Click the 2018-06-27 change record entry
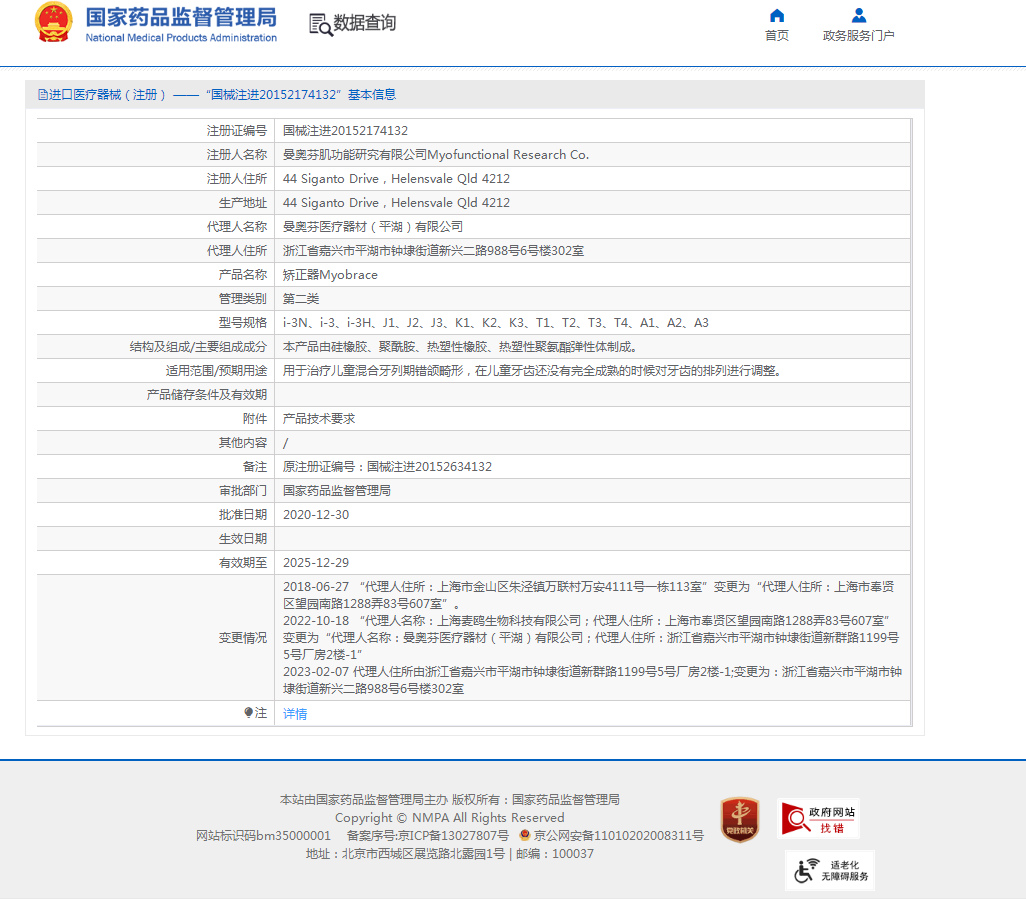This screenshot has width=1026, height=916. 589,595
